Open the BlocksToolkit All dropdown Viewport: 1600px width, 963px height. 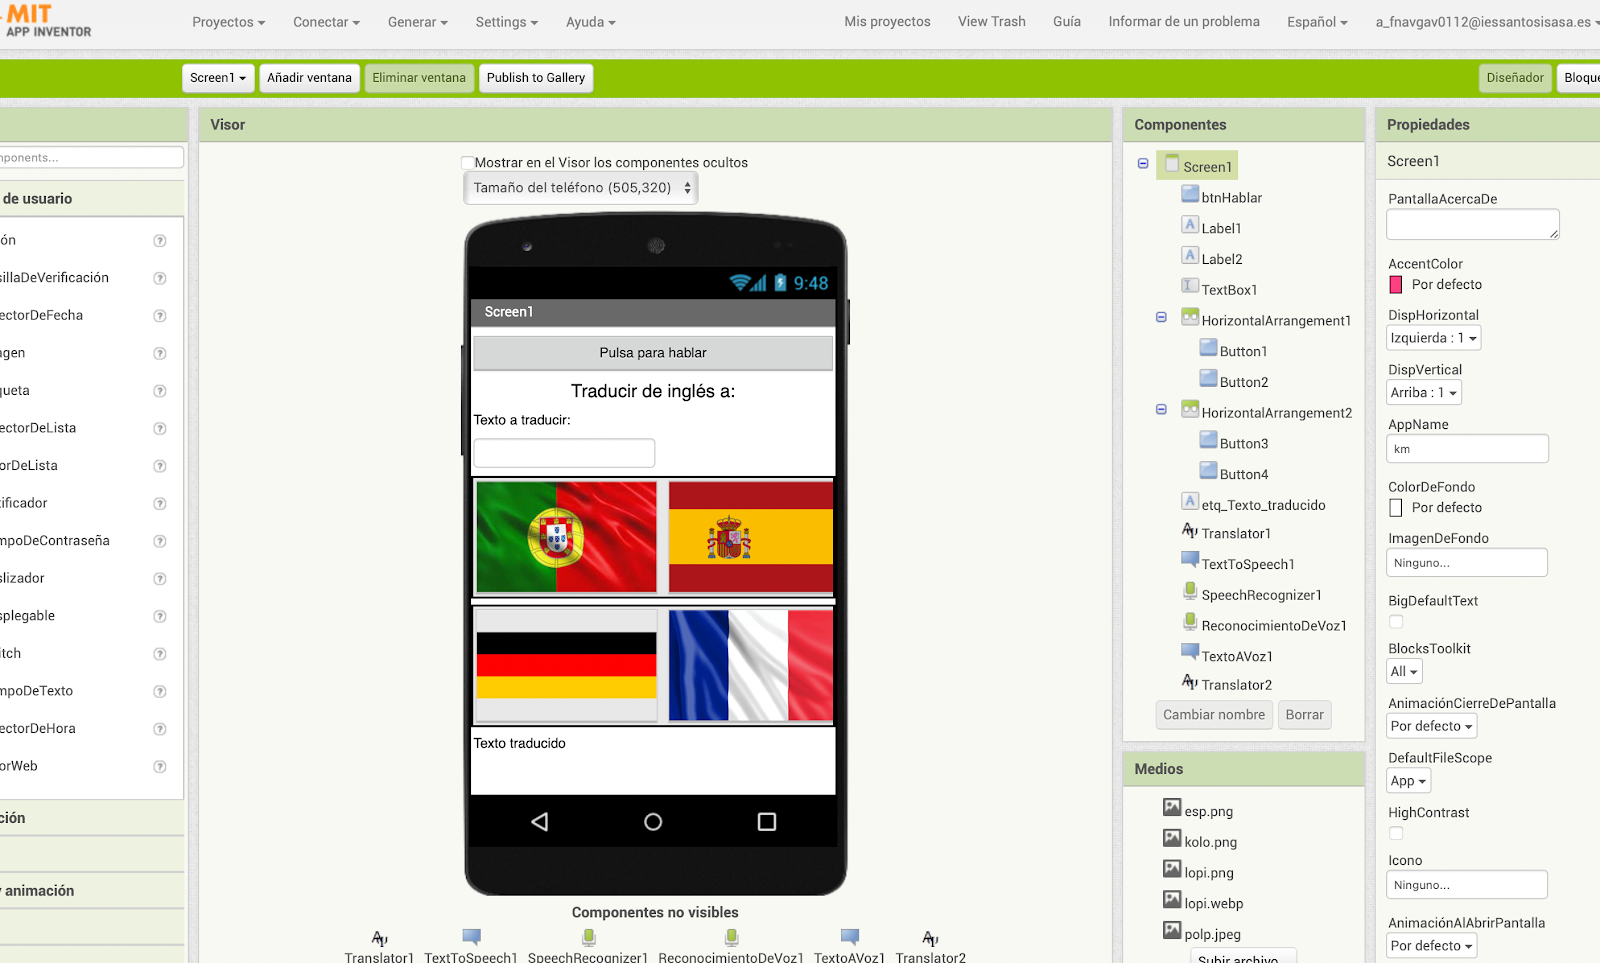(x=1404, y=672)
